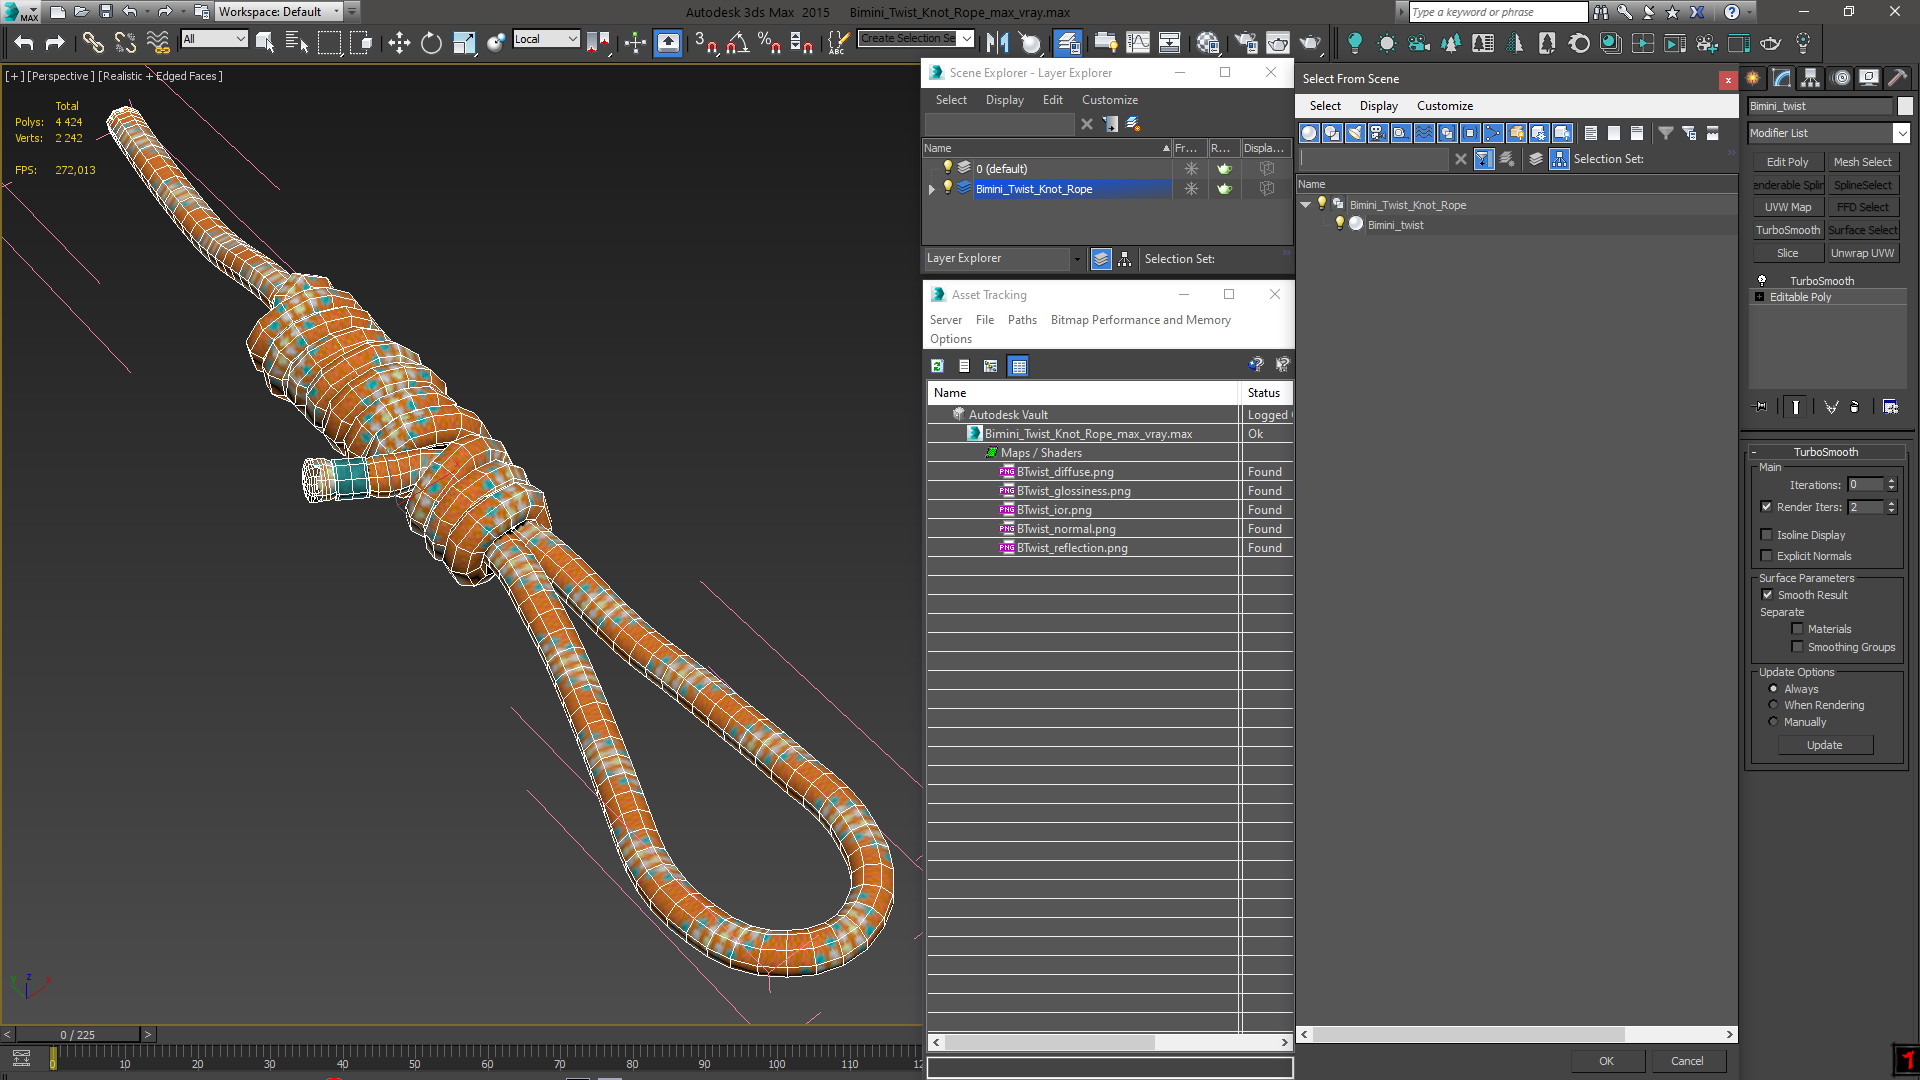Viewport: 1920px width, 1080px height.
Task: Open the Material Editor from toolbar
Action: coord(1208,42)
